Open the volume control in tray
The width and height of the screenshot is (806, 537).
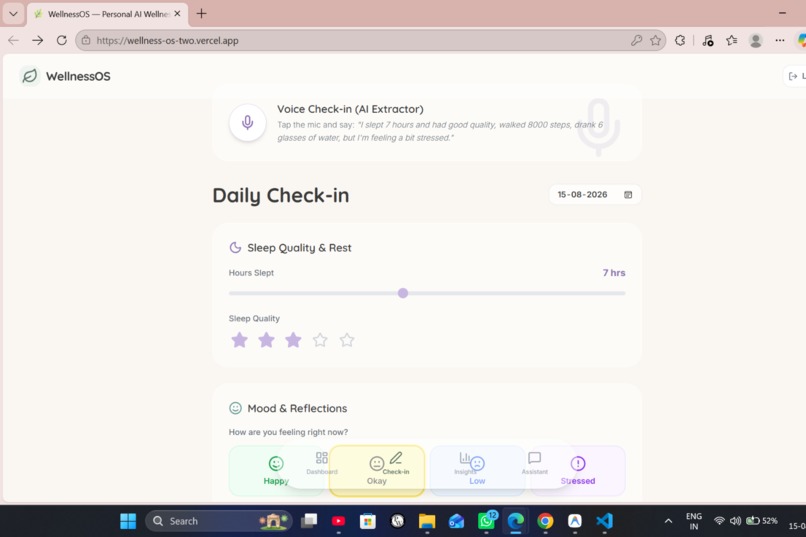(736, 521)
